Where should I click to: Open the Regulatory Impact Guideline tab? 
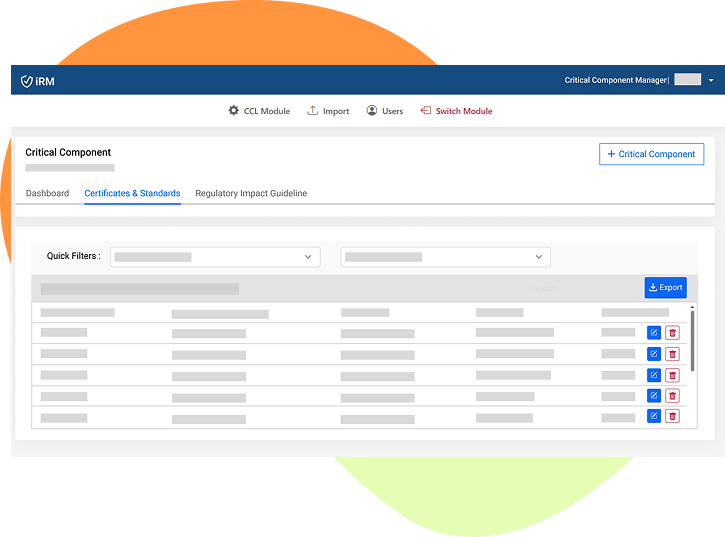click(251, 193)
